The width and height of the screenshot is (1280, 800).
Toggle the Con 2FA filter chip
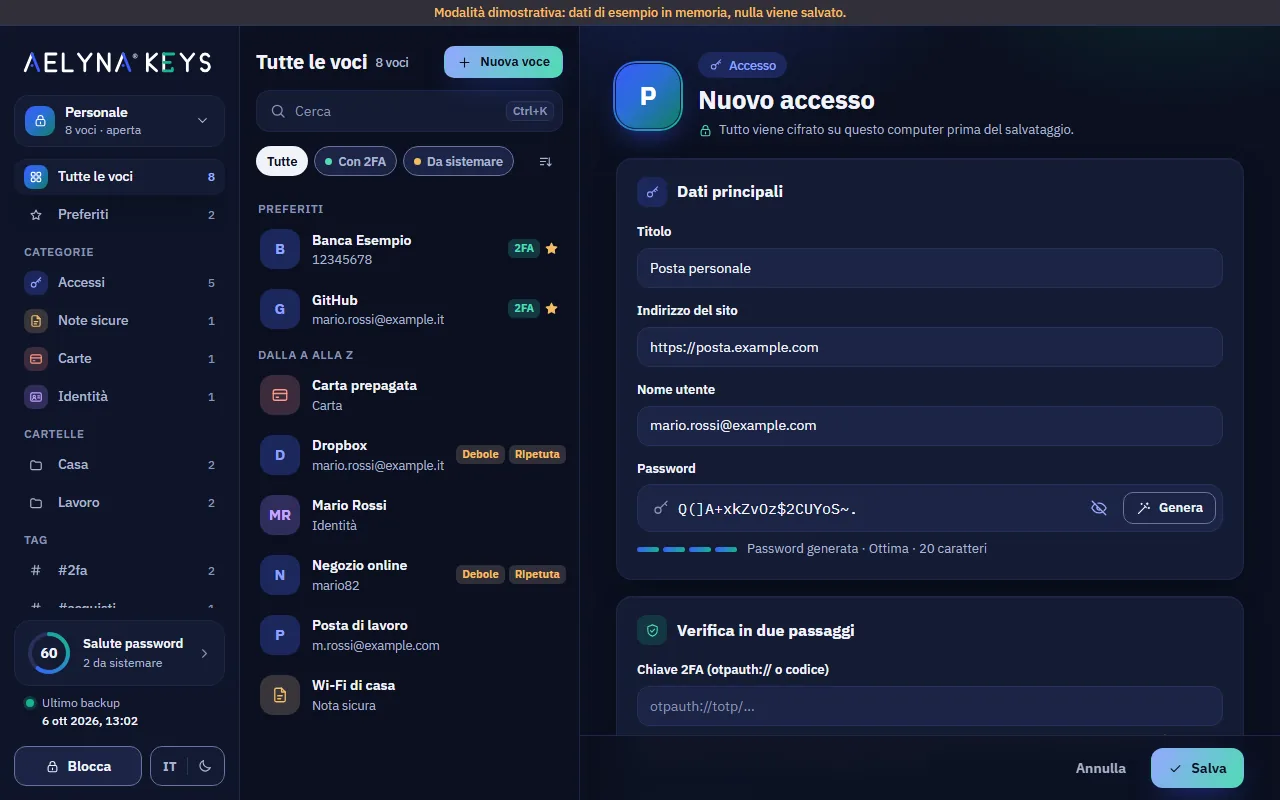pyautogui.click(x=356, y=161)
